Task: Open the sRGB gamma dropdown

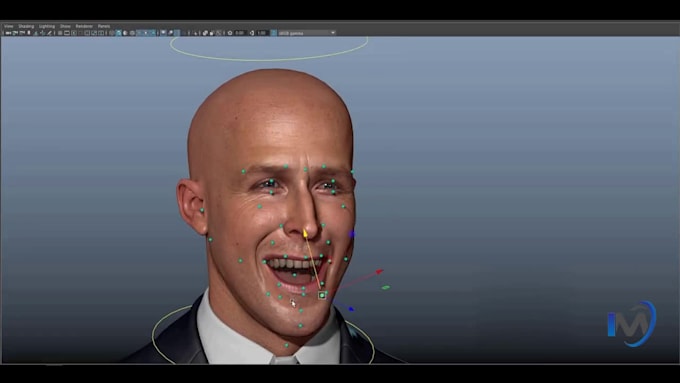Action: coord(307,33)
